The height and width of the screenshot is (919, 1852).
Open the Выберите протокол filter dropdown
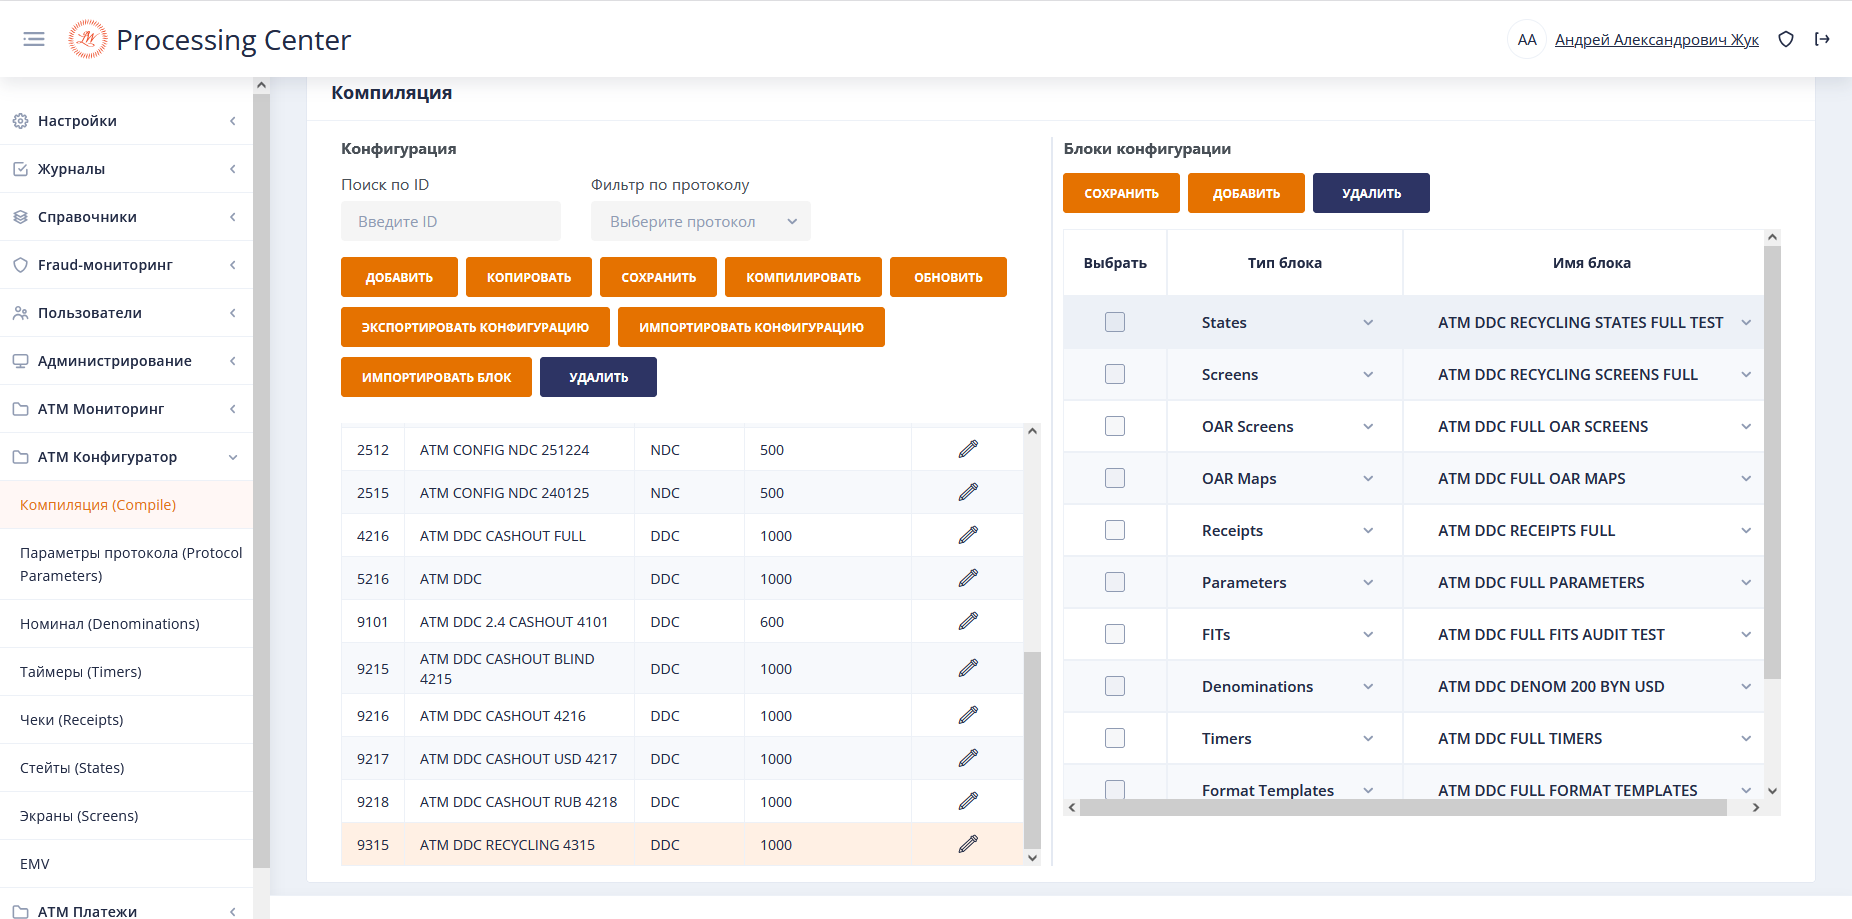point(700,222)
